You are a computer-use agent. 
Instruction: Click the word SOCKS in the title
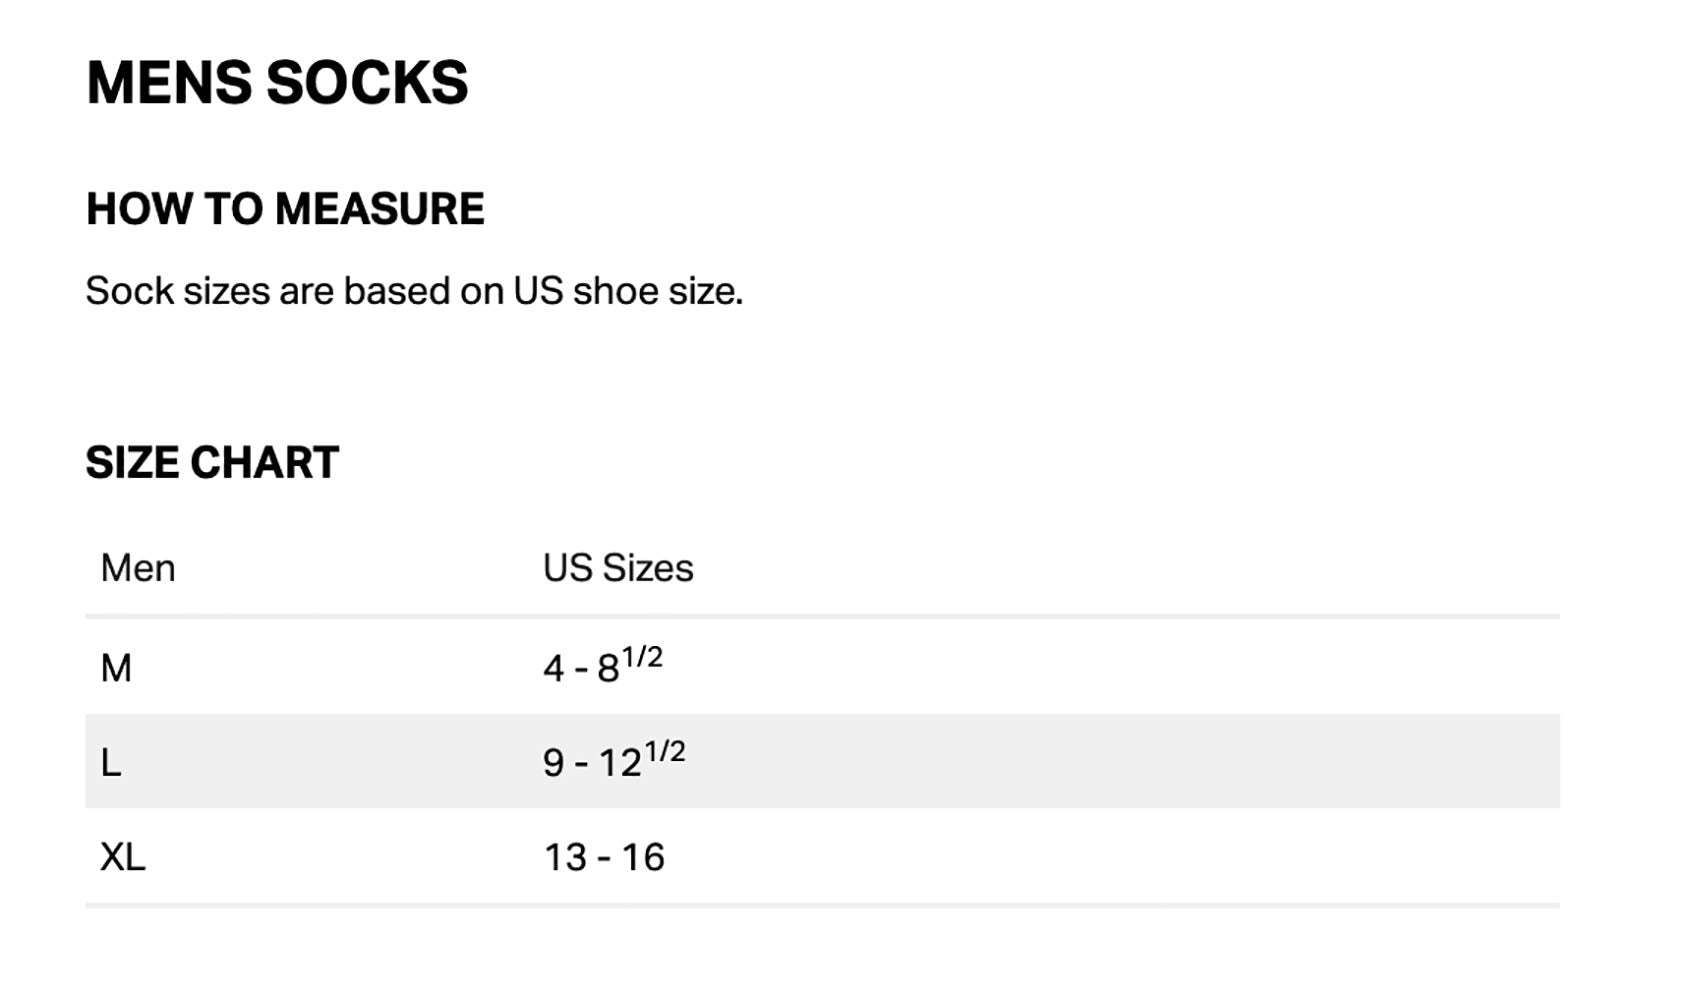[367, 82]
